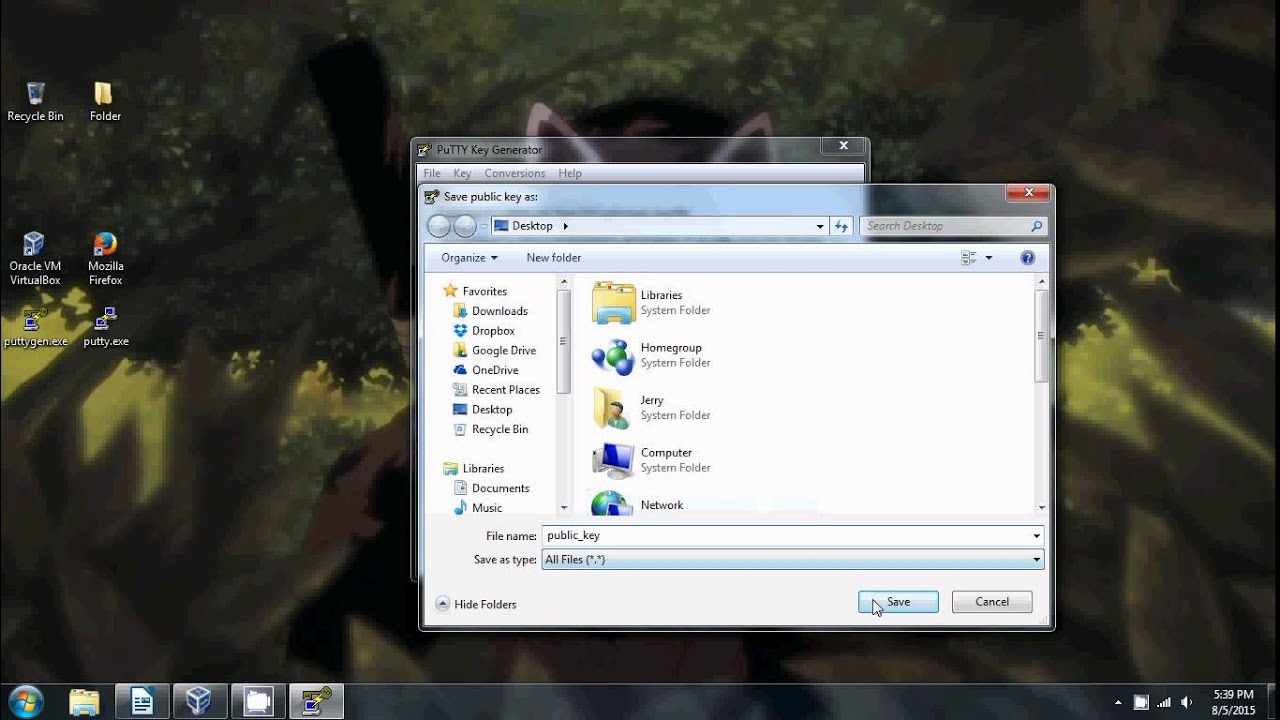Select the Jerry user folder icon
This screenshot has width=1280, height=720.
pos(613,408)
